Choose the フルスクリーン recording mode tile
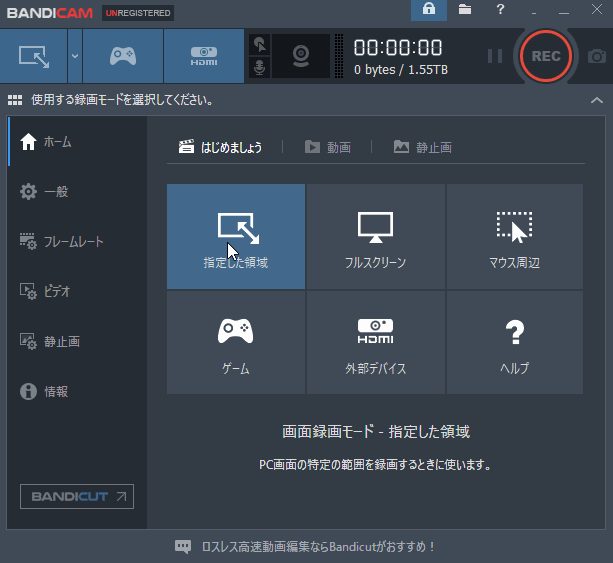 coord(376,237)
